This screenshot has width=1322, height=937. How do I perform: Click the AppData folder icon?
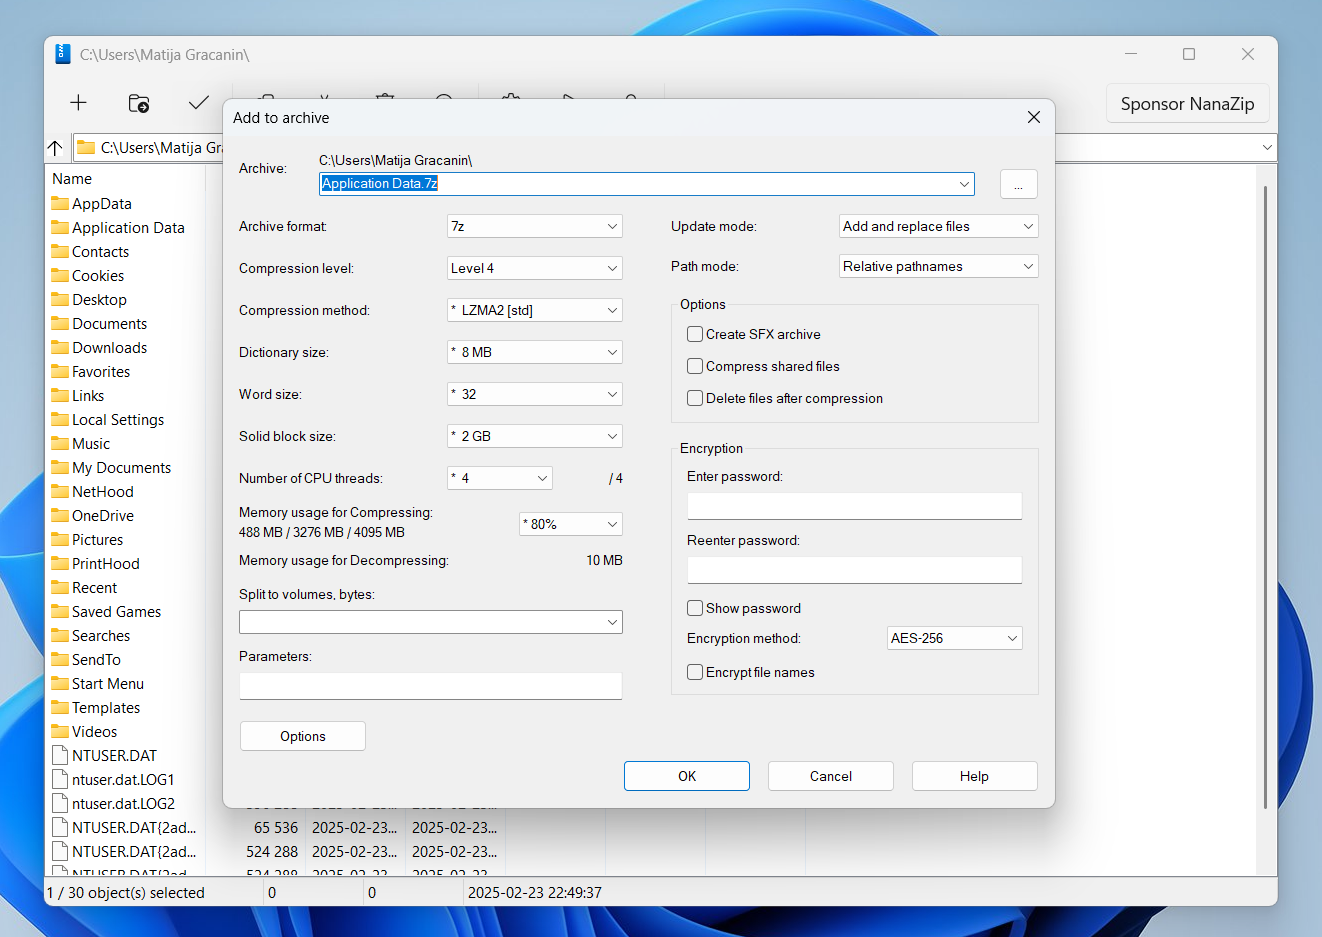[60, 203]
